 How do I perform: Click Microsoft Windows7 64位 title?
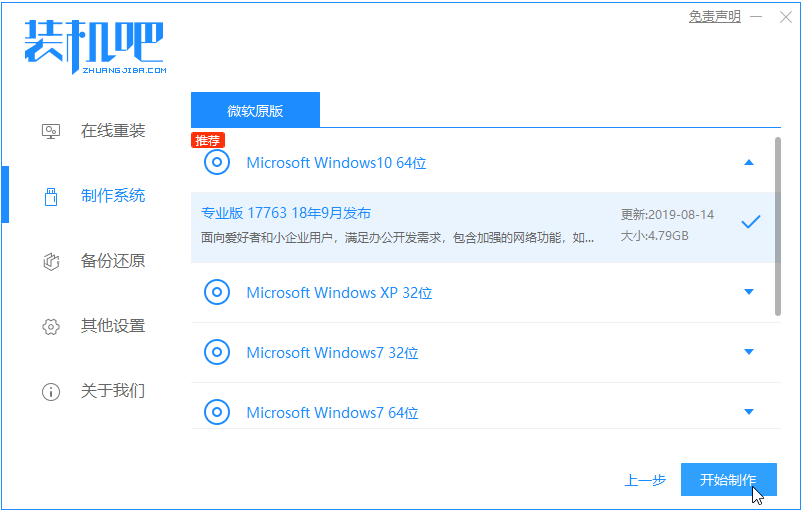tap(332, 412)
